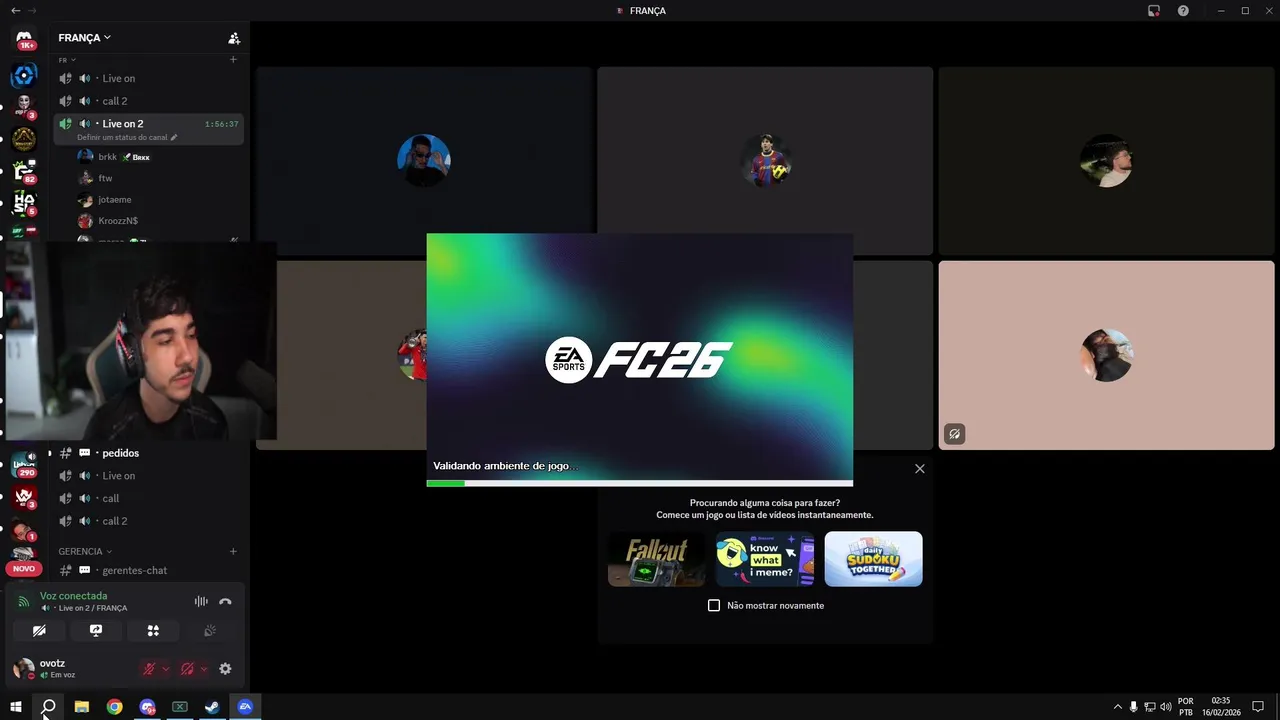Click the invite members icon
1280x720 pixels.
234,38
